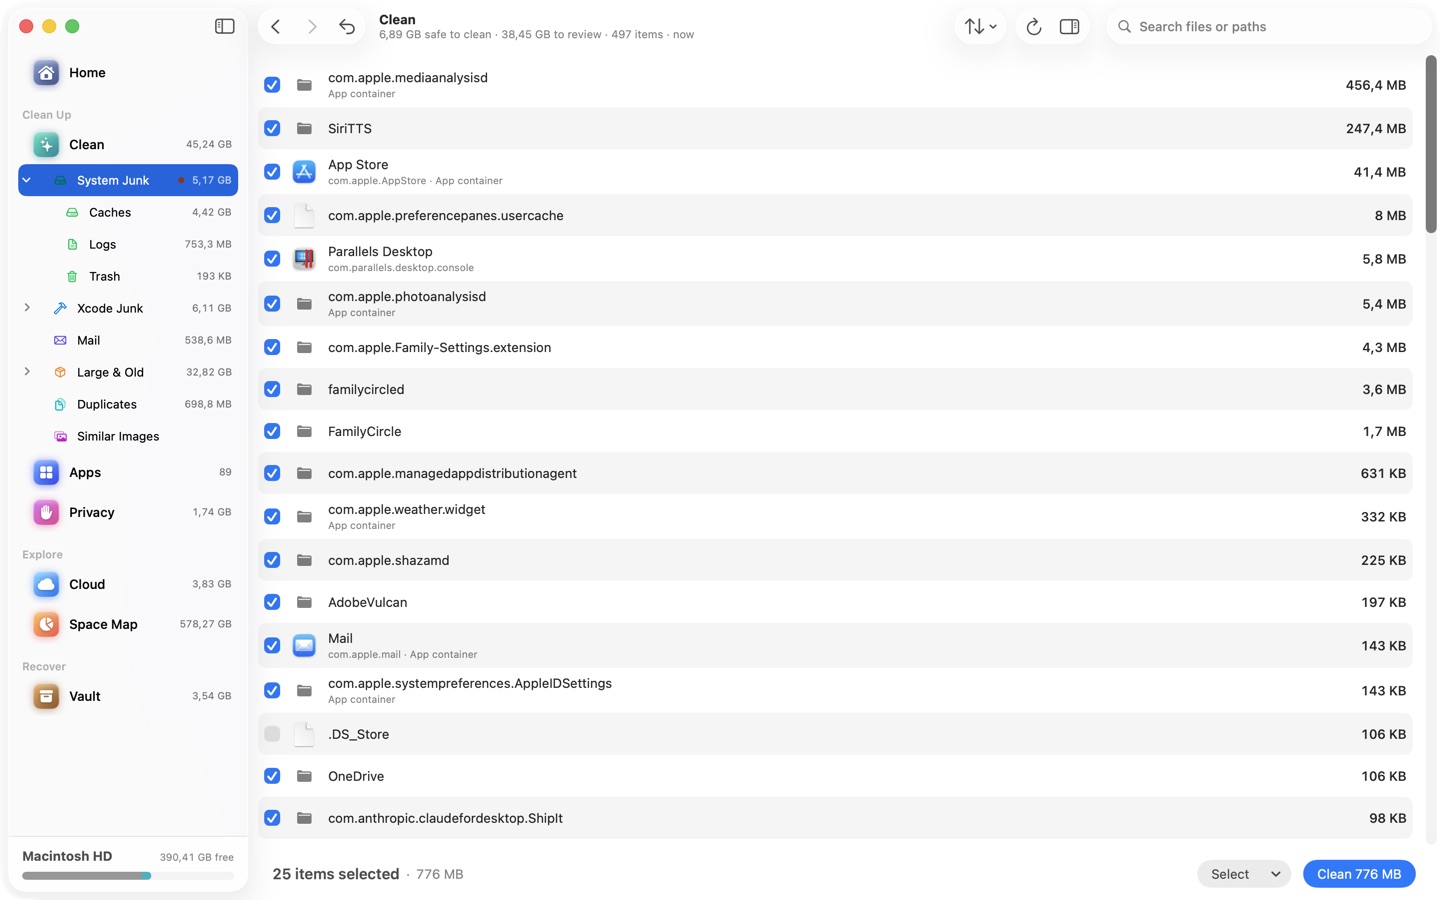This screenshot has width=1440, height=900.
Task: Open the Privacy hand icon
Action: click(x=46, y=512)
